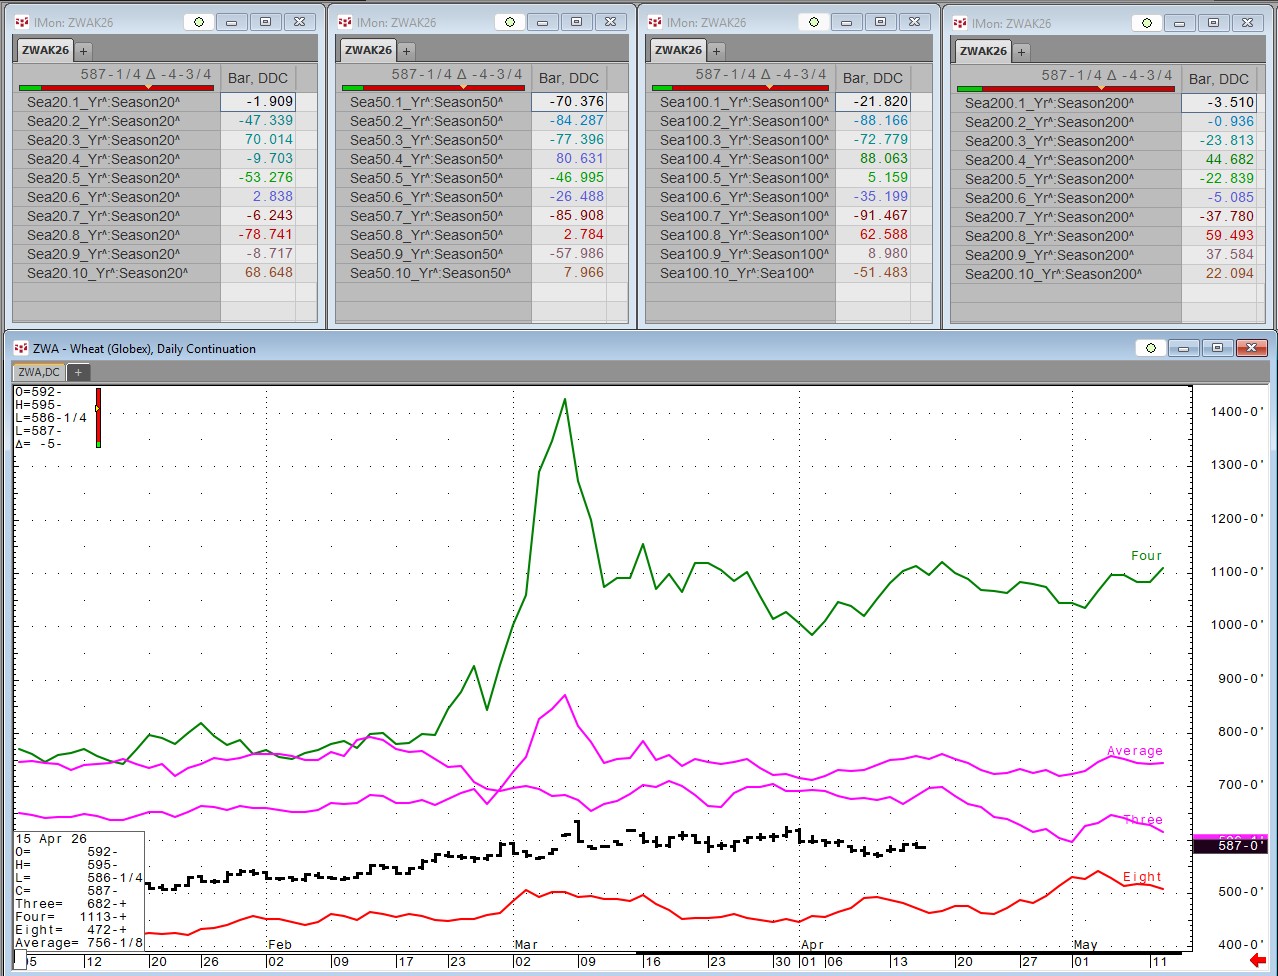The width and height of the screenshot is (1278, 976).
Task: Click the green circle indicator in the Season20 monitor window
Action: pyautogui.click(x=199, y=22)
